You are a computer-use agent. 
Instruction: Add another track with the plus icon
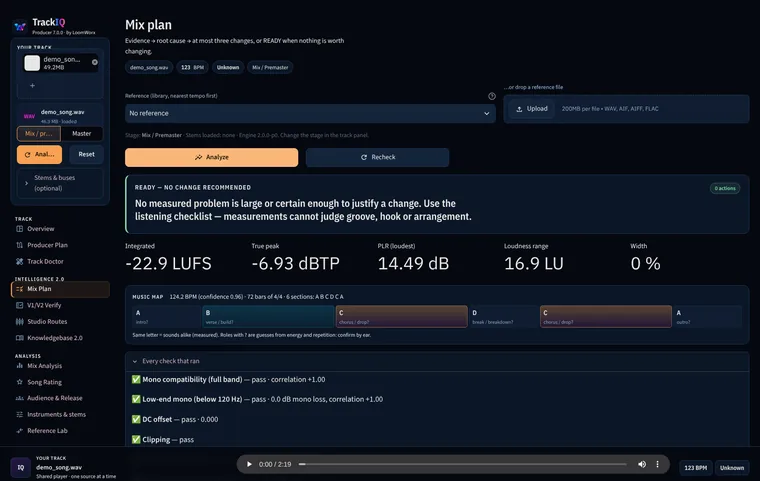pos(32,86)
